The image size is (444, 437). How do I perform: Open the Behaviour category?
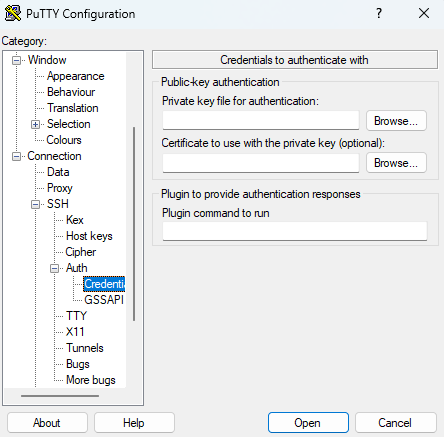click(71, 92)
